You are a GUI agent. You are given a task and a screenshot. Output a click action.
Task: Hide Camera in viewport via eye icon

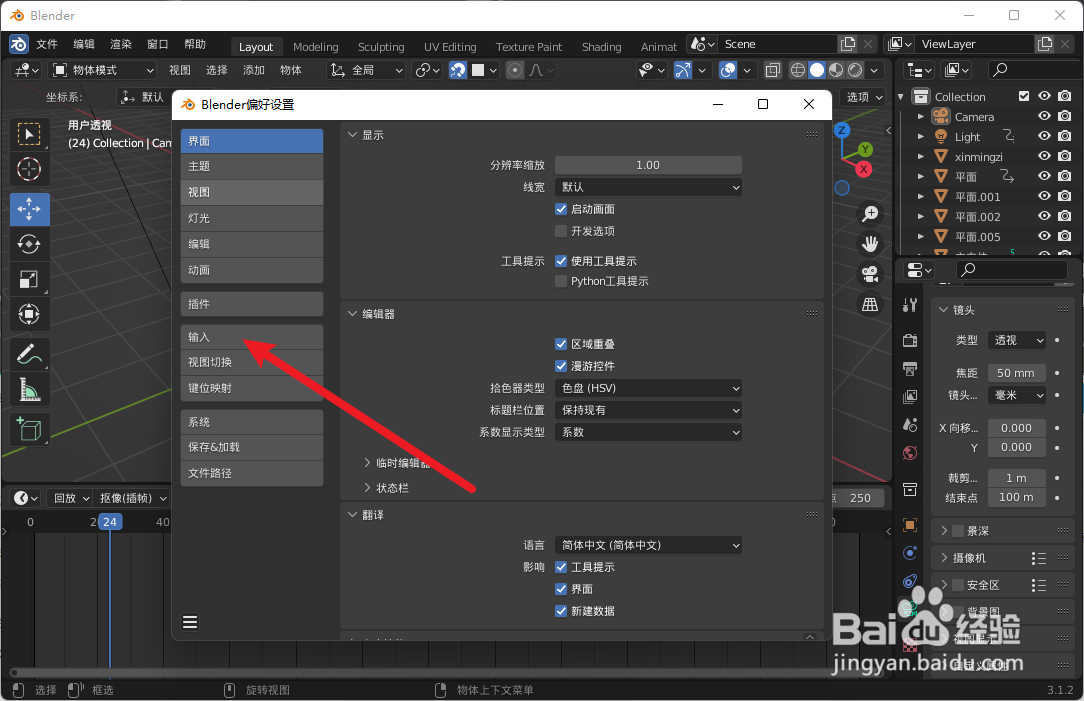(x=1044, y=116)
